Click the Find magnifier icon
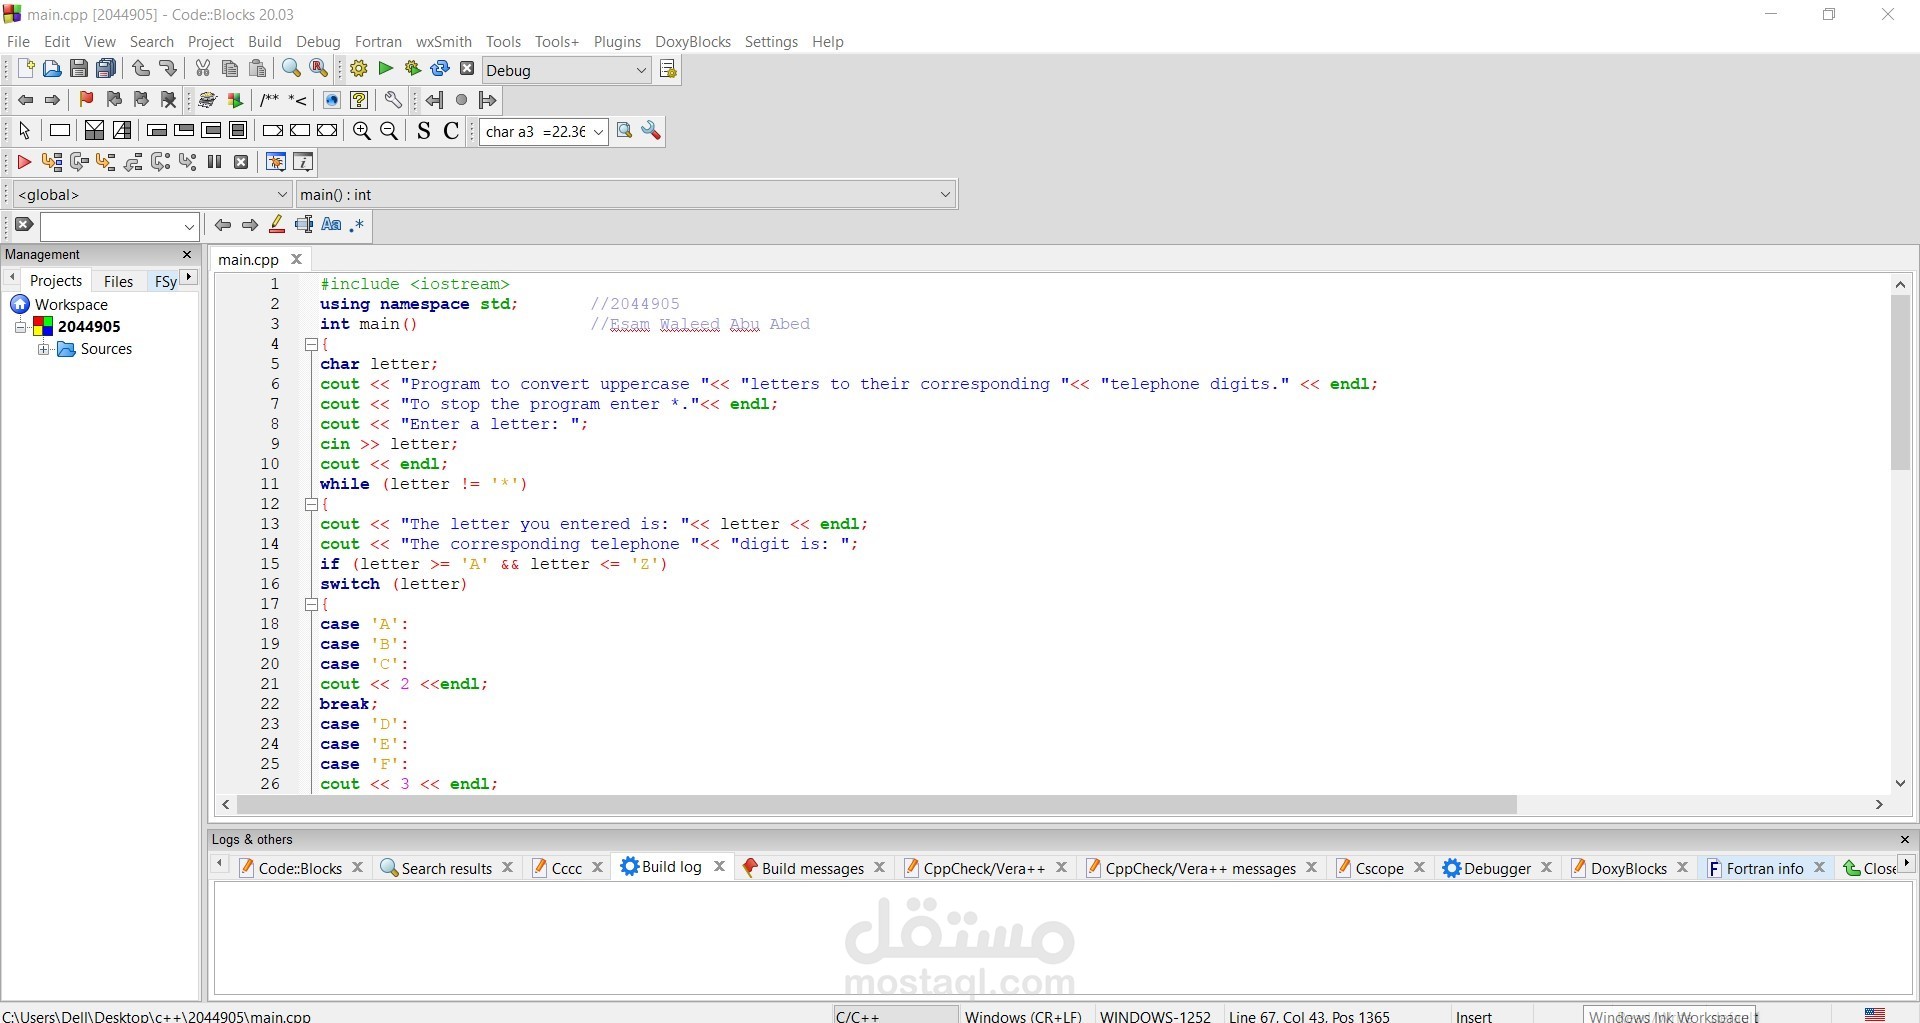This screenshot has height=1023, width=1920. (291, 69)
